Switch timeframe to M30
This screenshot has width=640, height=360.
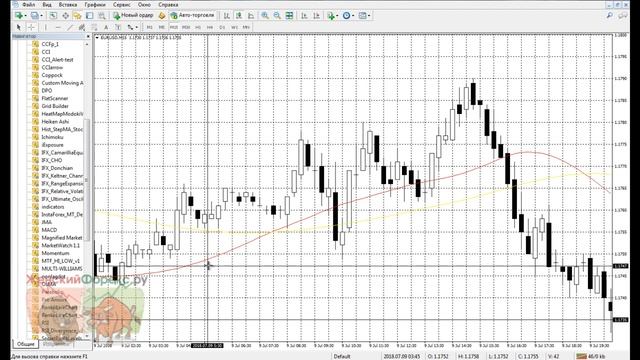coord(186,27)
